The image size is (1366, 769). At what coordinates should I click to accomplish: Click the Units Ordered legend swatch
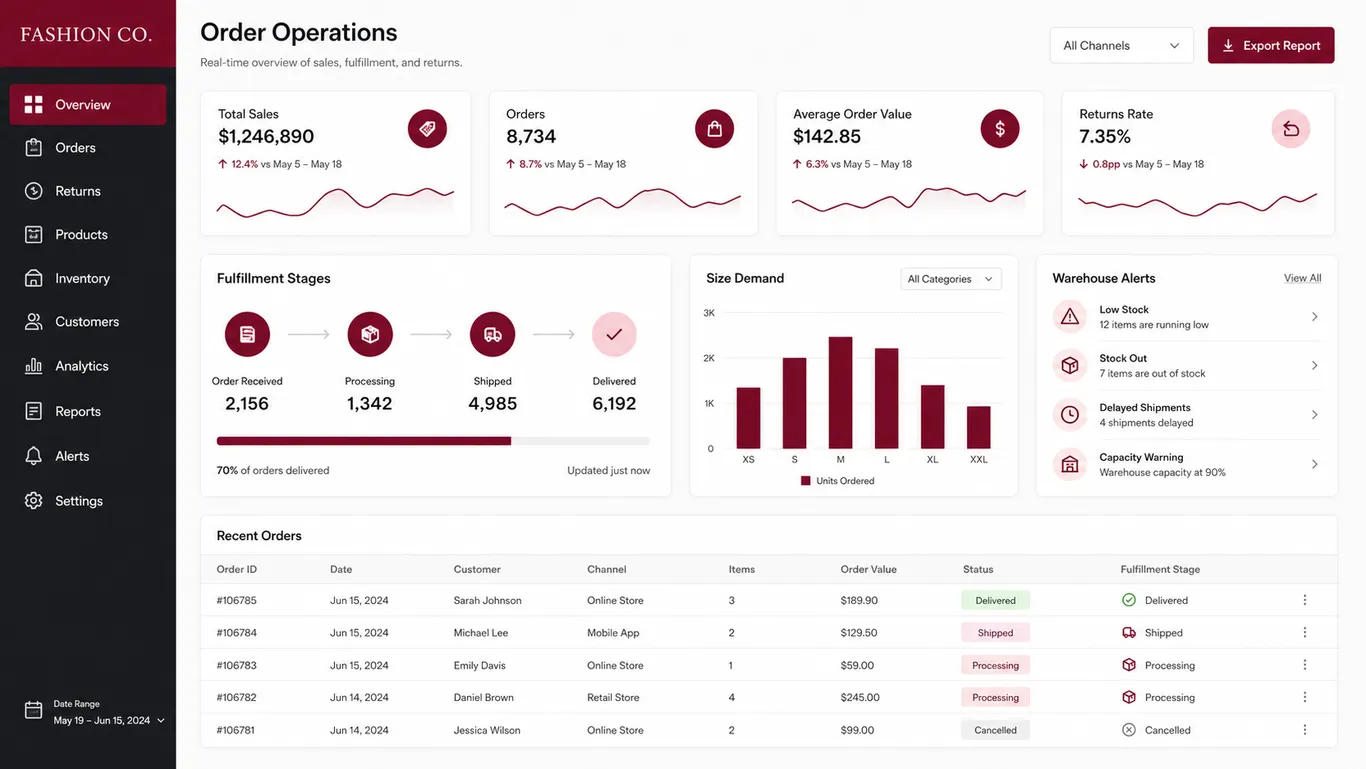(x=806, y=481)
